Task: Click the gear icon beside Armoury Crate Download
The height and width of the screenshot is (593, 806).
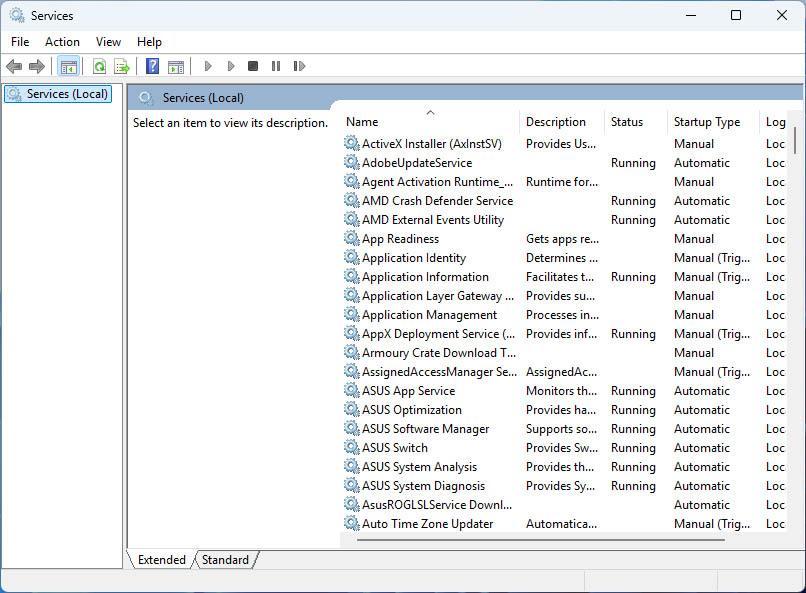Action: coord(352,353)
